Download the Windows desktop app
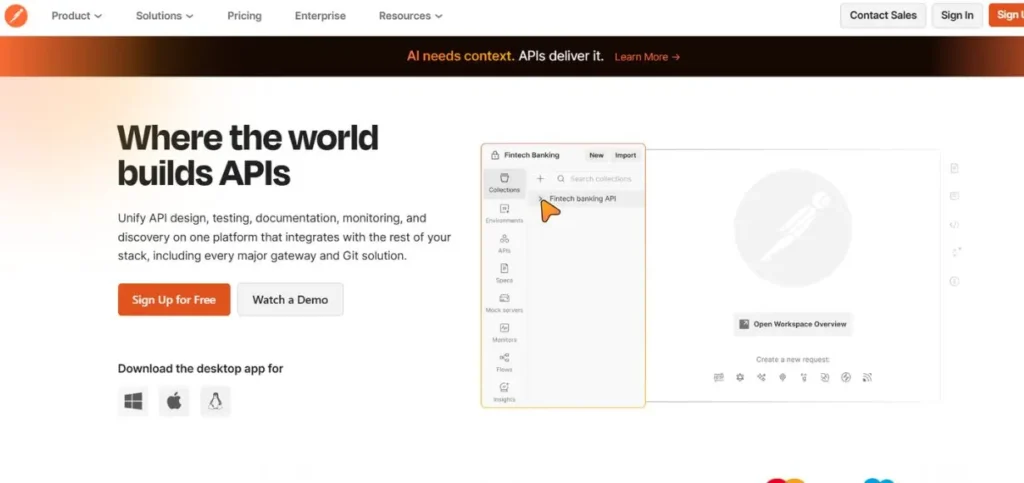This screenshot has height=483, width=1024. [133, 401]
